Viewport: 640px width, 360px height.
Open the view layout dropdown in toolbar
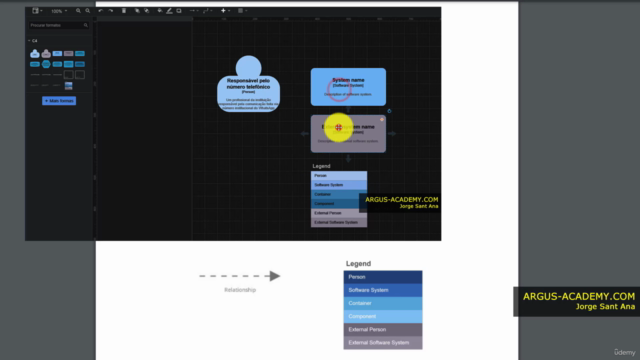pyautogui.click(x=37, y=11)
